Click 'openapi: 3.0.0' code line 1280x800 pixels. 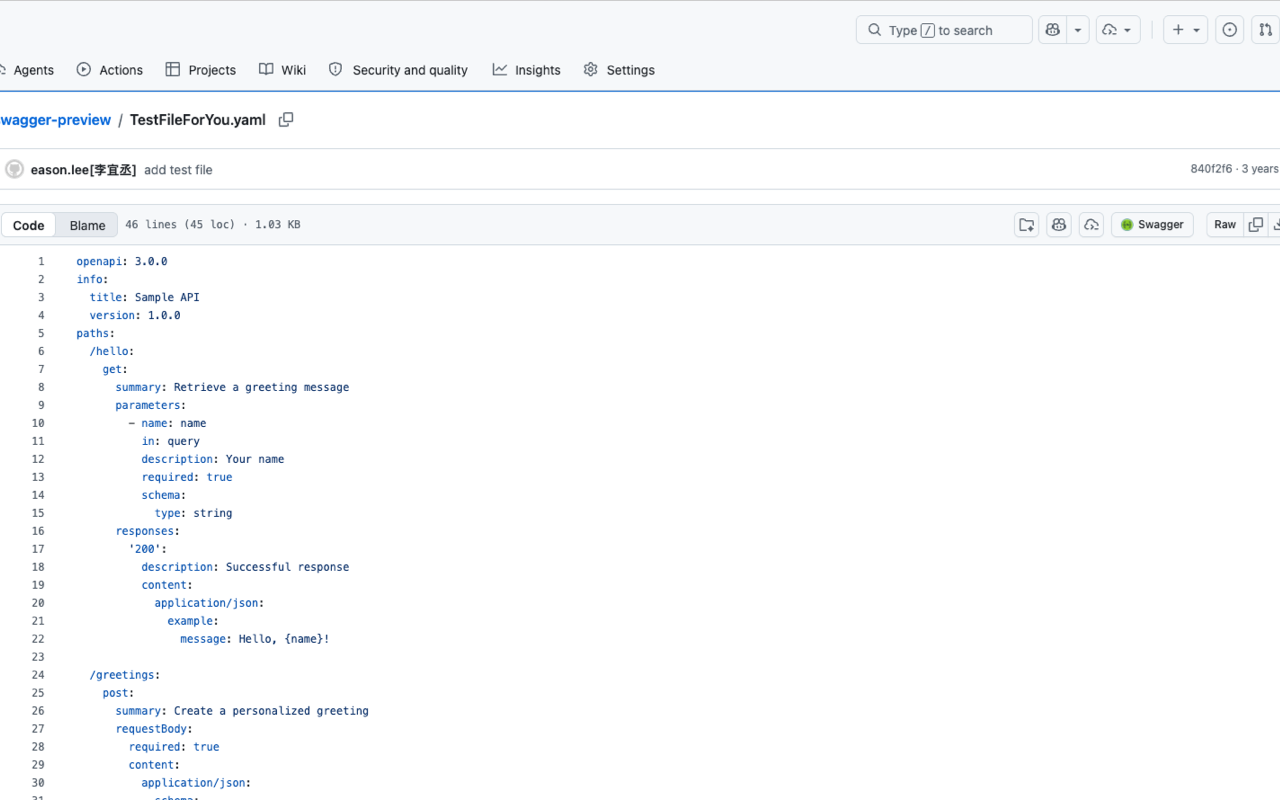[122, 261]
